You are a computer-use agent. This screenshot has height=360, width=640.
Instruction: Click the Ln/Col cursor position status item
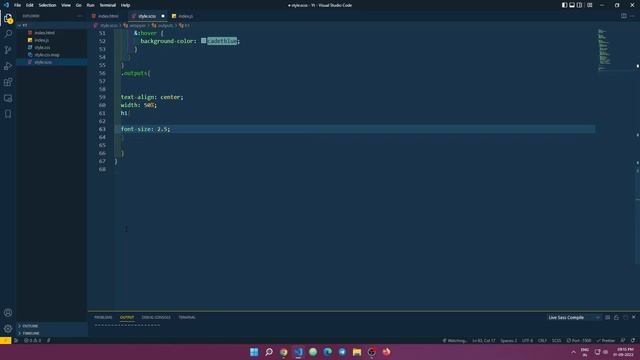[484, 340]
